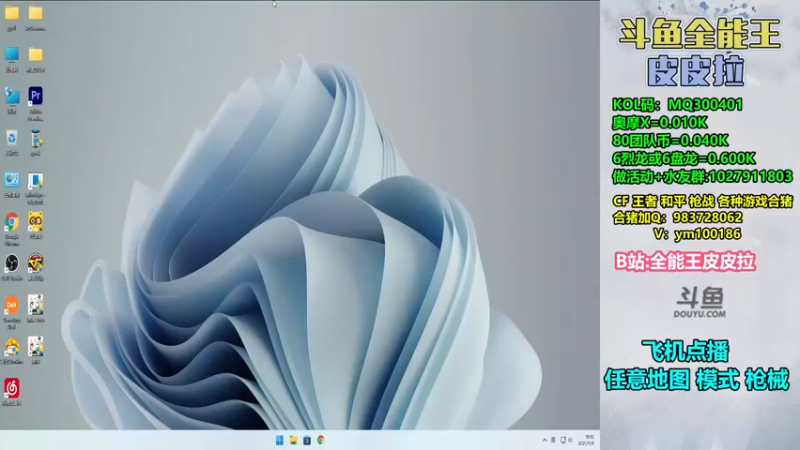Viewport: 800px width, 450px height.
Task: Select the This PC monitor icon
Action: [x=12, y=54]
